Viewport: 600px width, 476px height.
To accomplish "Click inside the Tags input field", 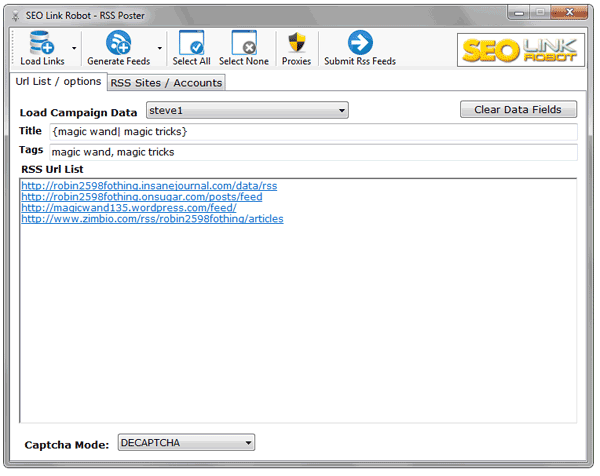I will [312, 152].
